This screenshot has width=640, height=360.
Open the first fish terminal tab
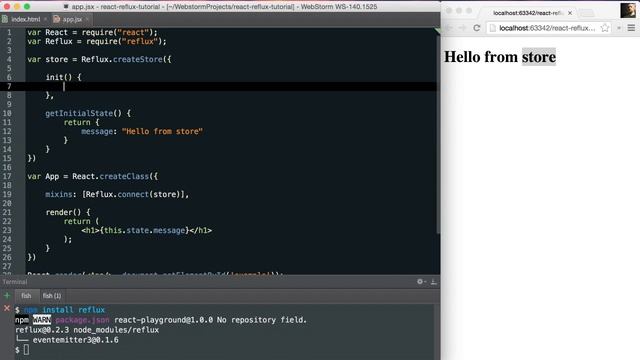point(26,296)
